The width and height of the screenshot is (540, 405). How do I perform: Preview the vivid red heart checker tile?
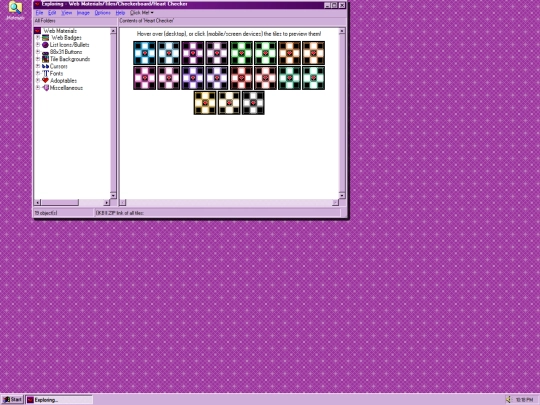[241, 78]
